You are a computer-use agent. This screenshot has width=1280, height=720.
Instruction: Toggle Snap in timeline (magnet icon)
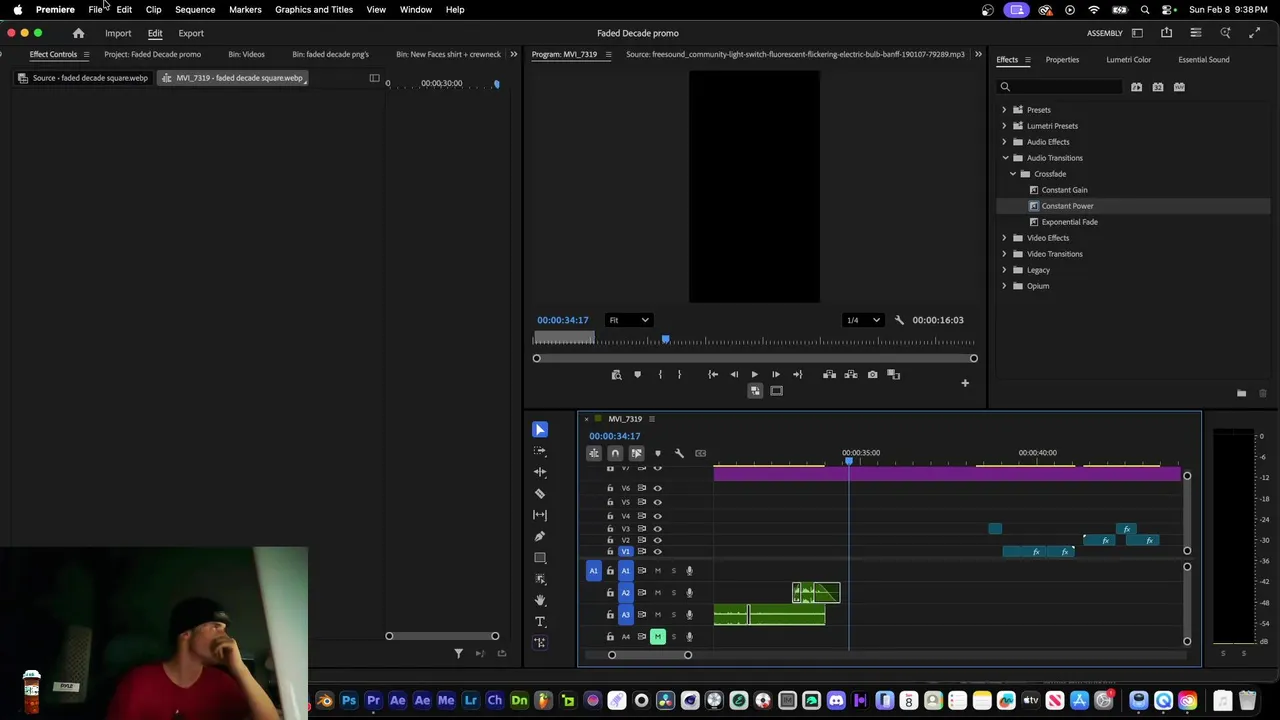pyautogui.click(x=615, y=454)
